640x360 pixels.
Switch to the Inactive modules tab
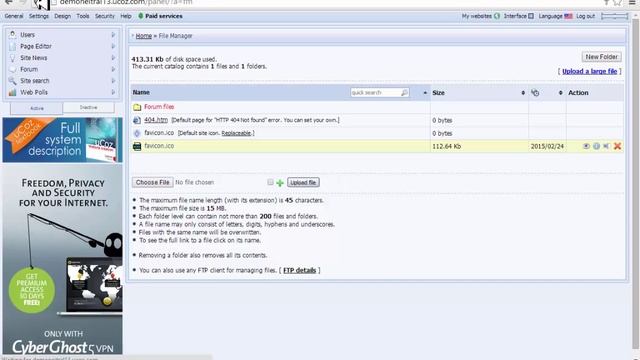click(89, 107)
